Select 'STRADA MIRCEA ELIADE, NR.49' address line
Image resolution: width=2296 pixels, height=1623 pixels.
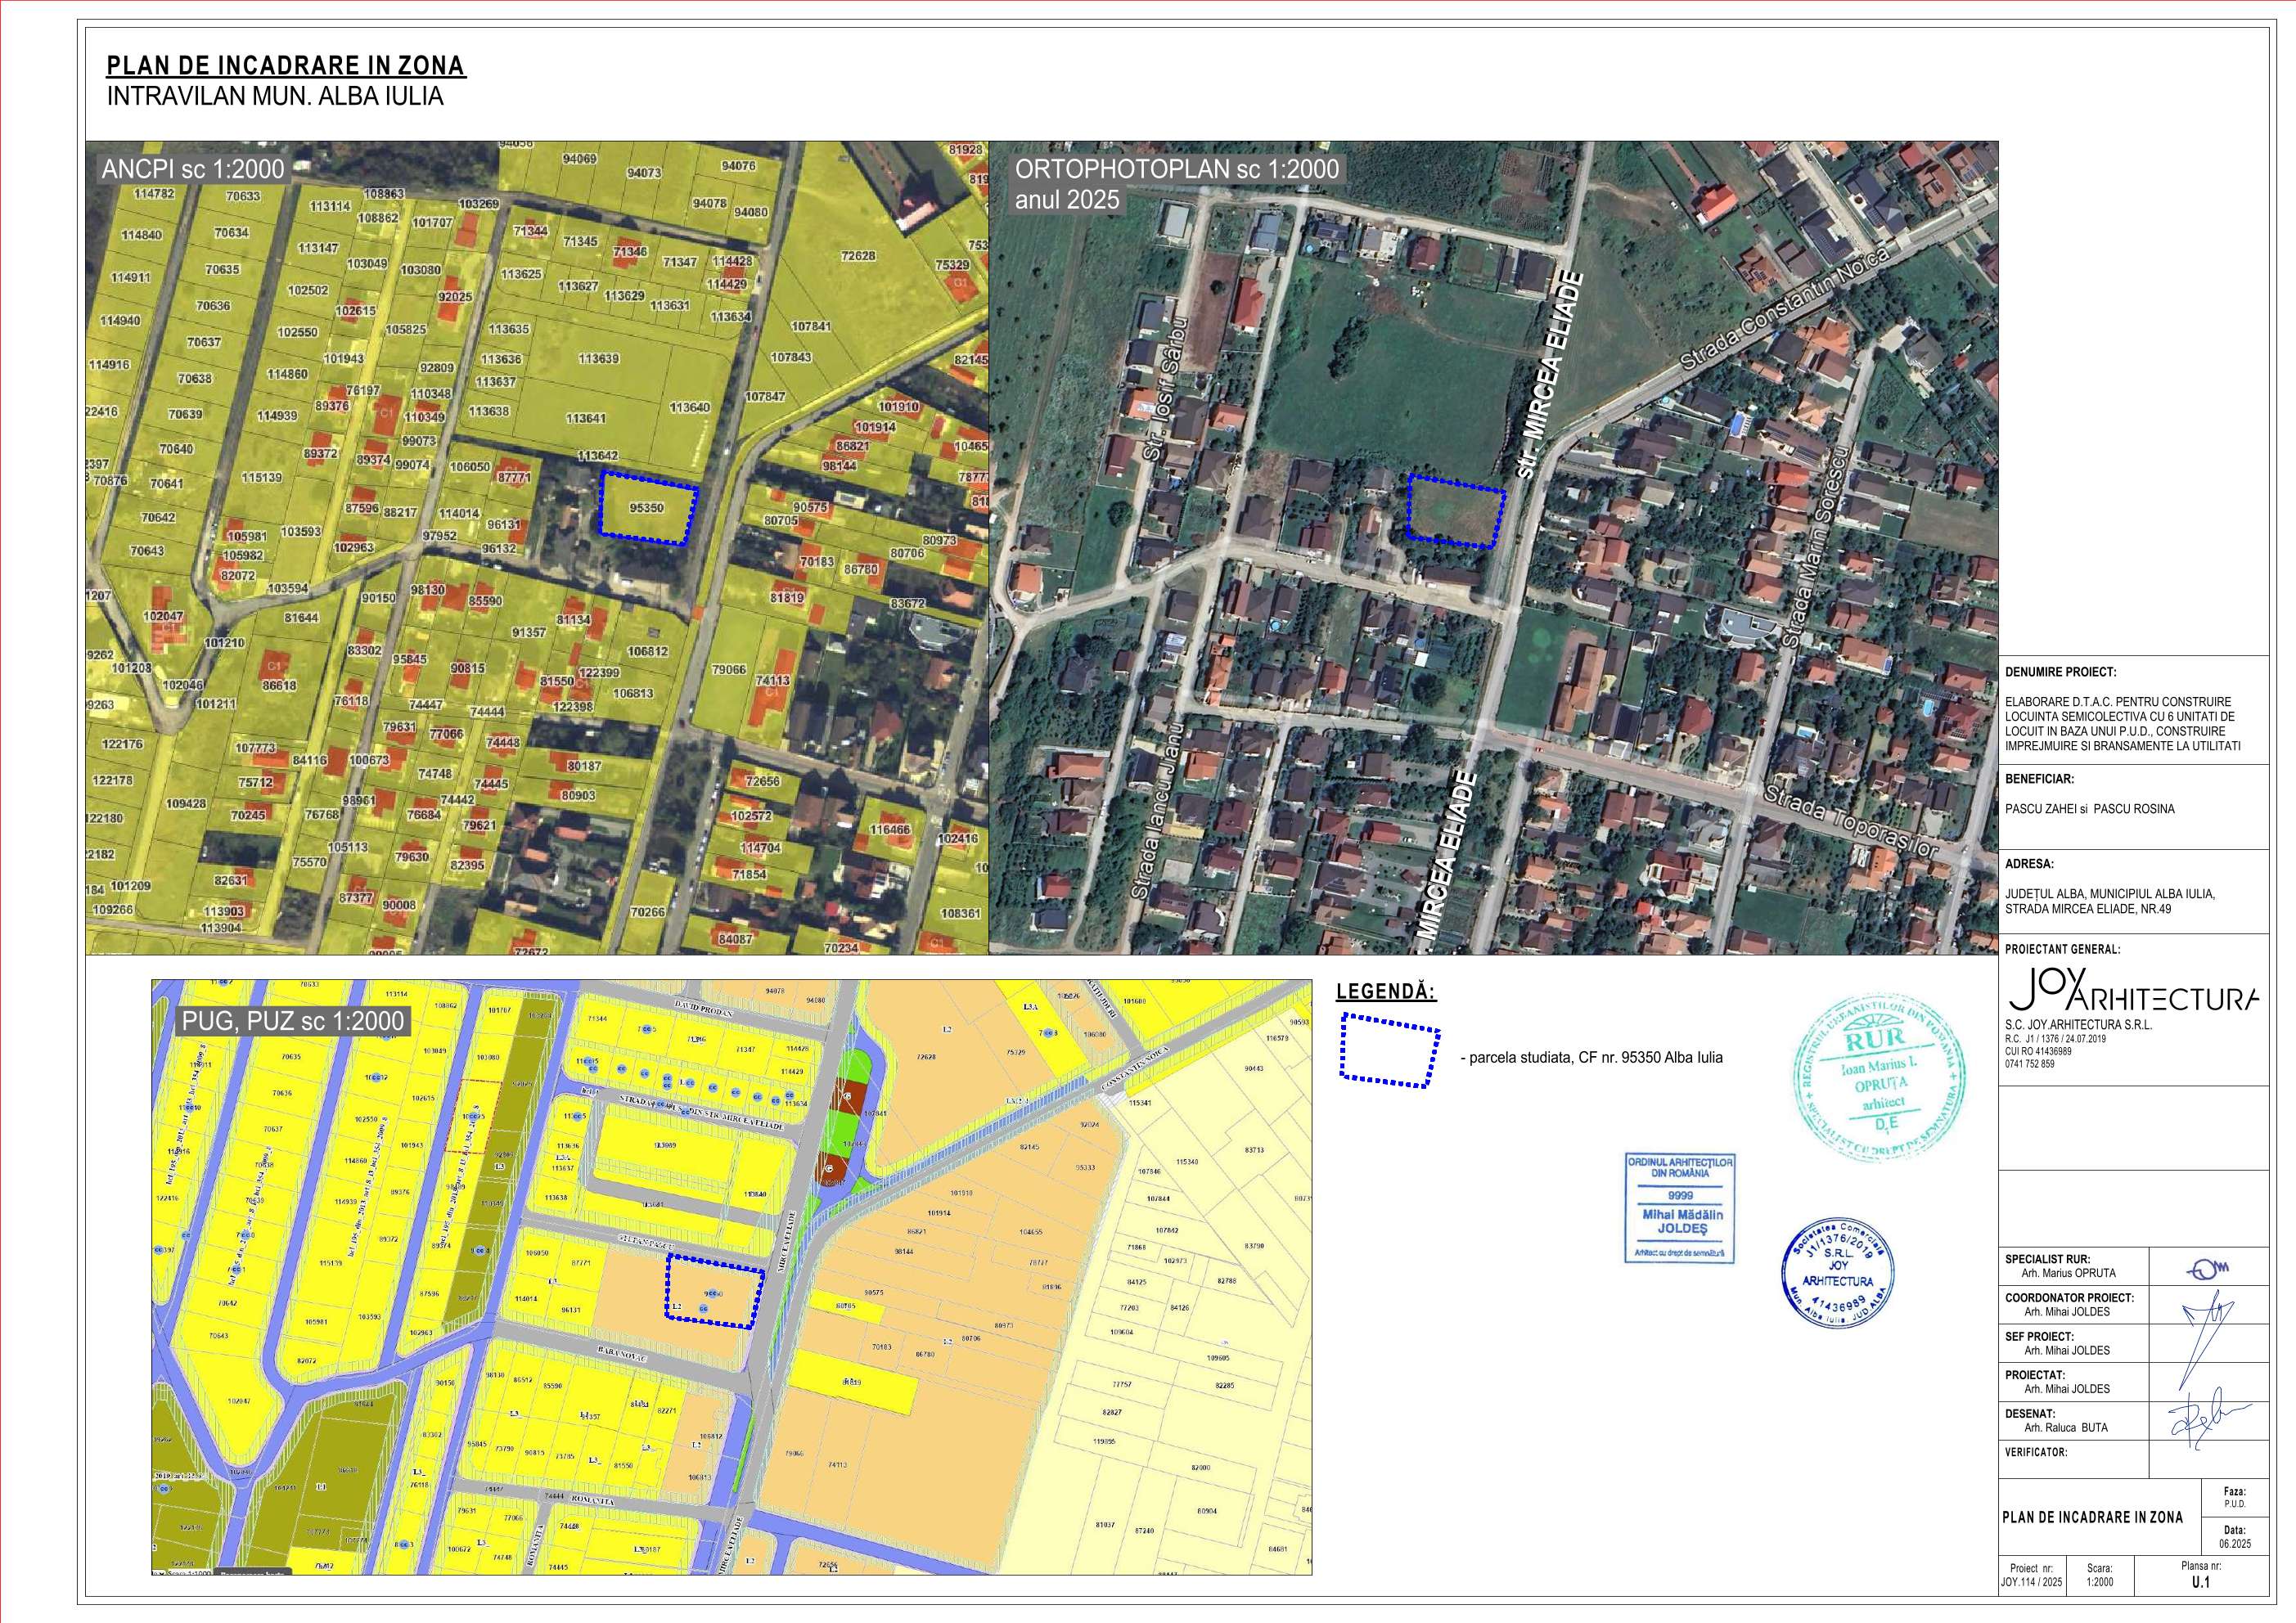pyautogui.click(x=2088, y=909)
